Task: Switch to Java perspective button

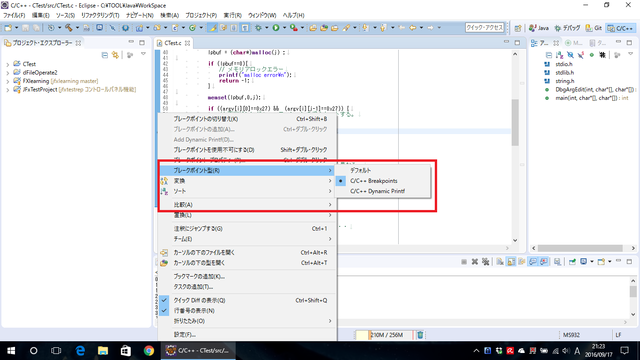Action: 538,28
